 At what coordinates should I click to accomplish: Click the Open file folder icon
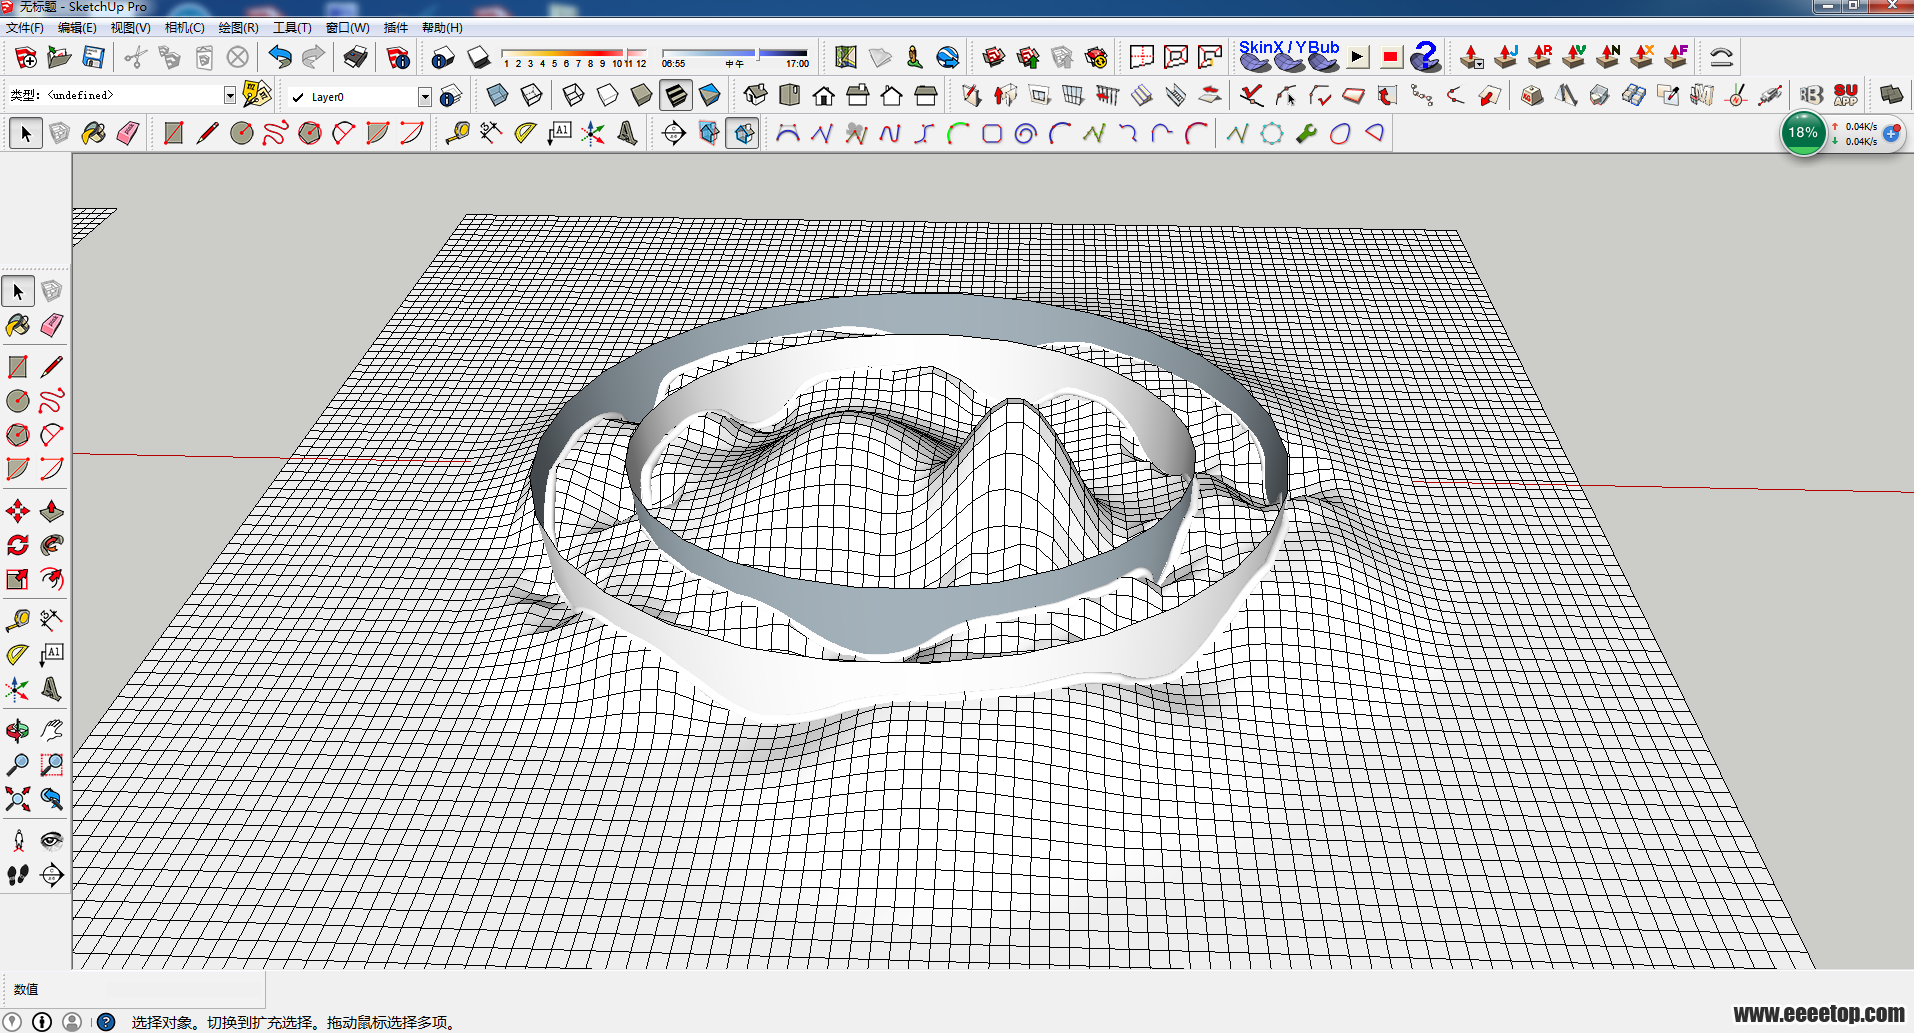click(59, 58)
